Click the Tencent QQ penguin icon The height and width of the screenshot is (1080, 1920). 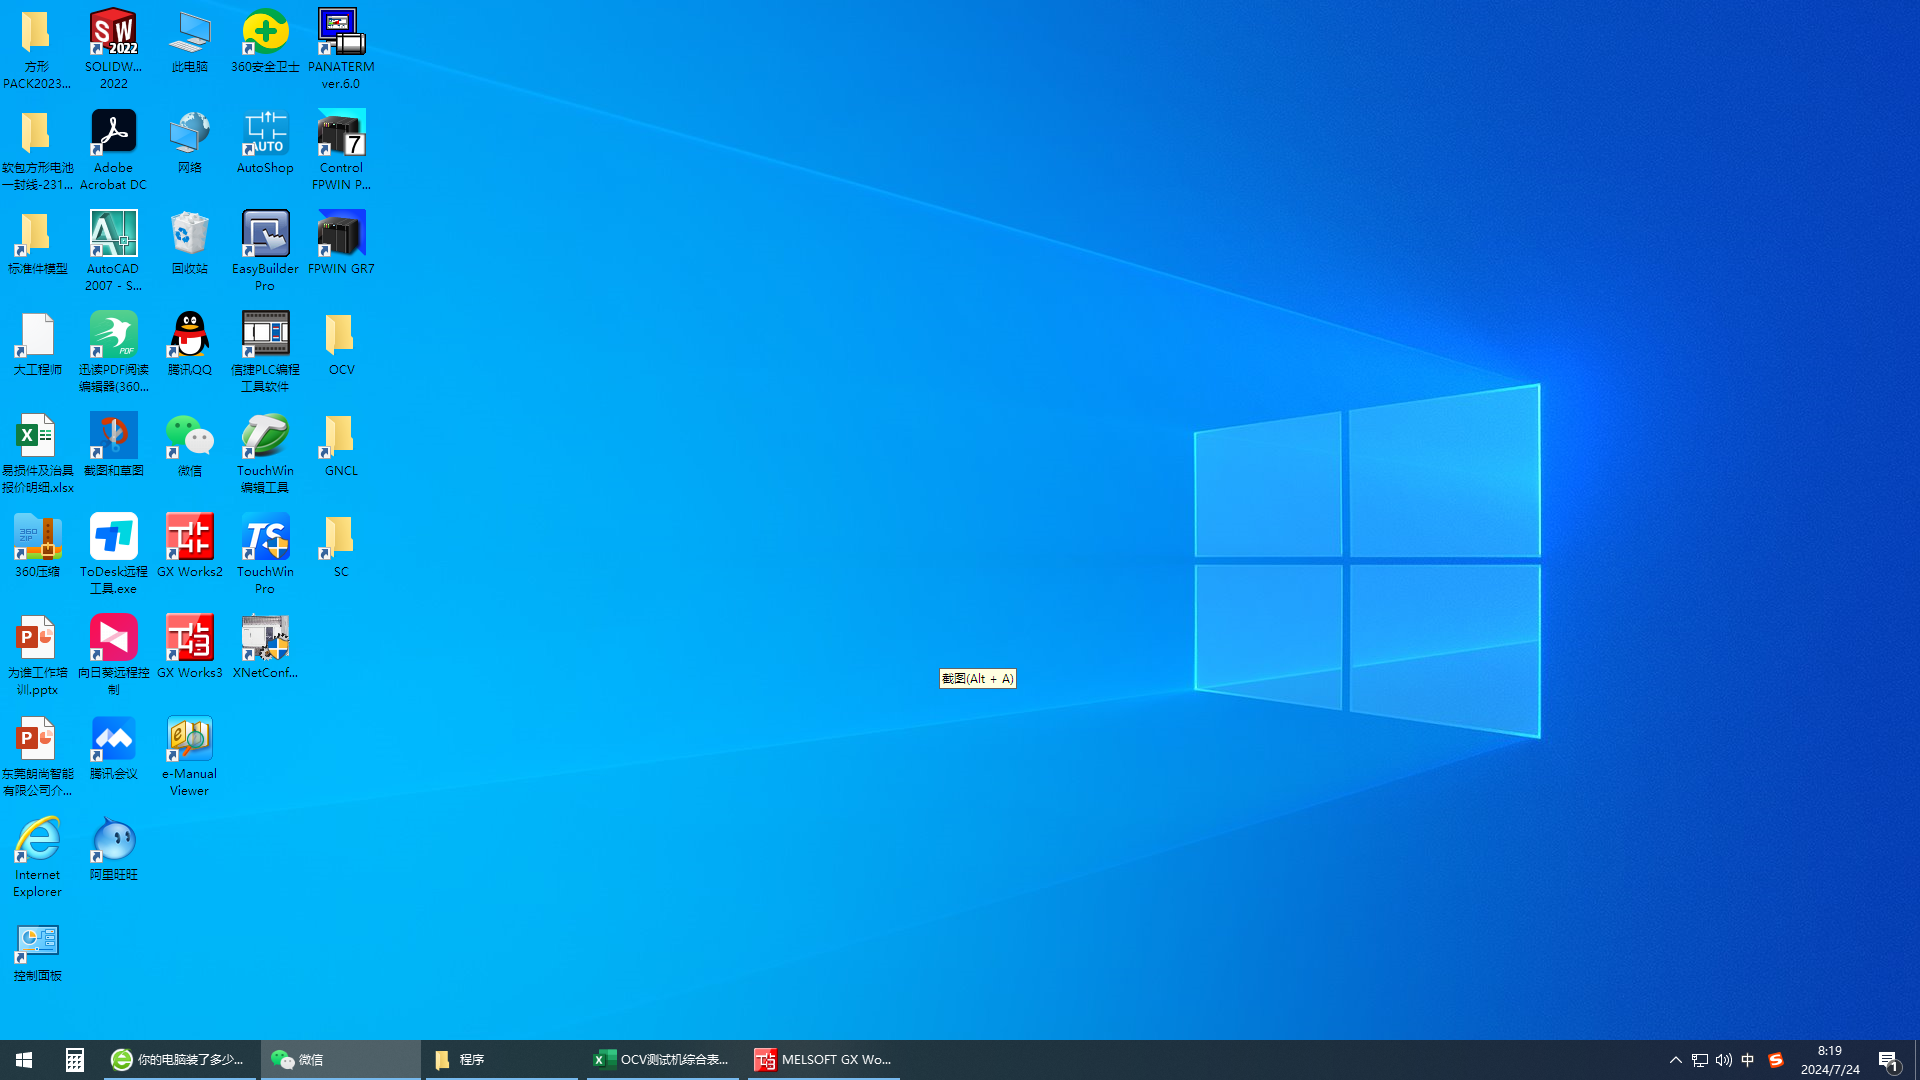[189, 336]
